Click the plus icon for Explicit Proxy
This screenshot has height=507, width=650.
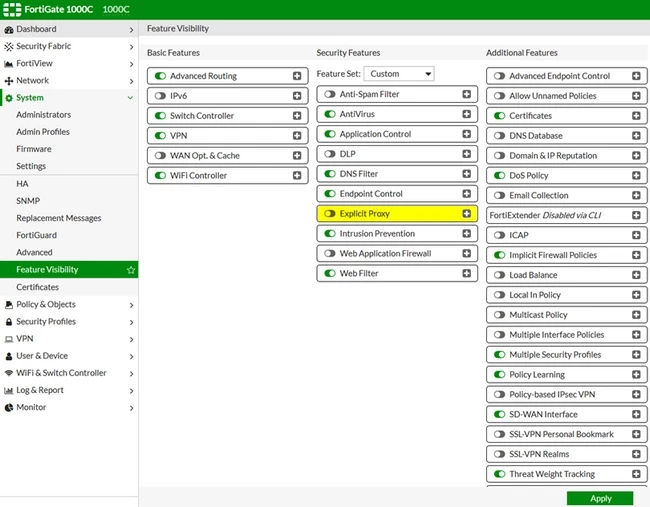pos(466,213)
